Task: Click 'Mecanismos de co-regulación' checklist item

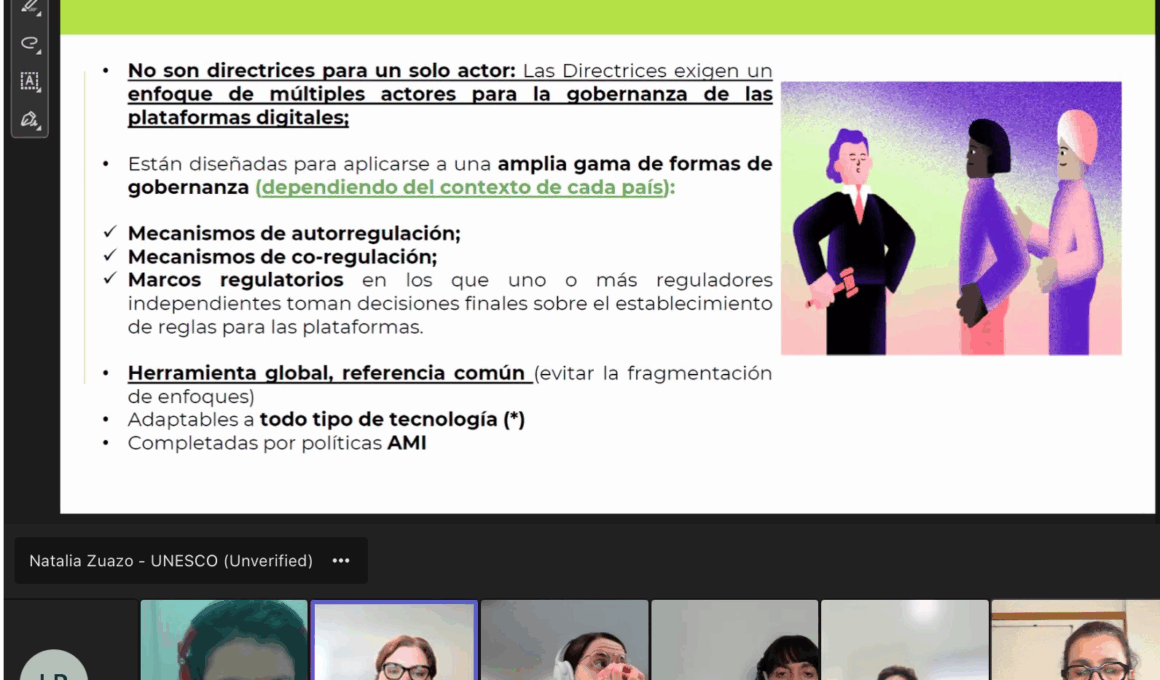Action: click(x=282, y=256)
